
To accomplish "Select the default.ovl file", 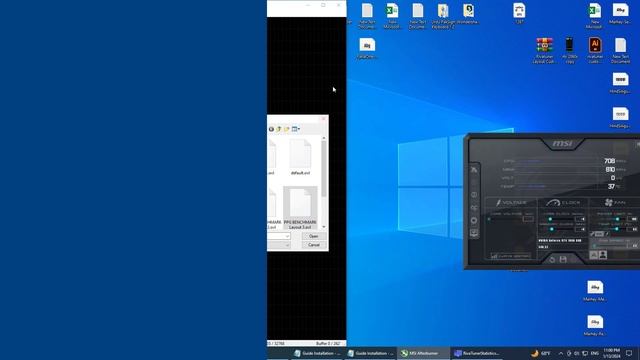I will click(300, 158).
